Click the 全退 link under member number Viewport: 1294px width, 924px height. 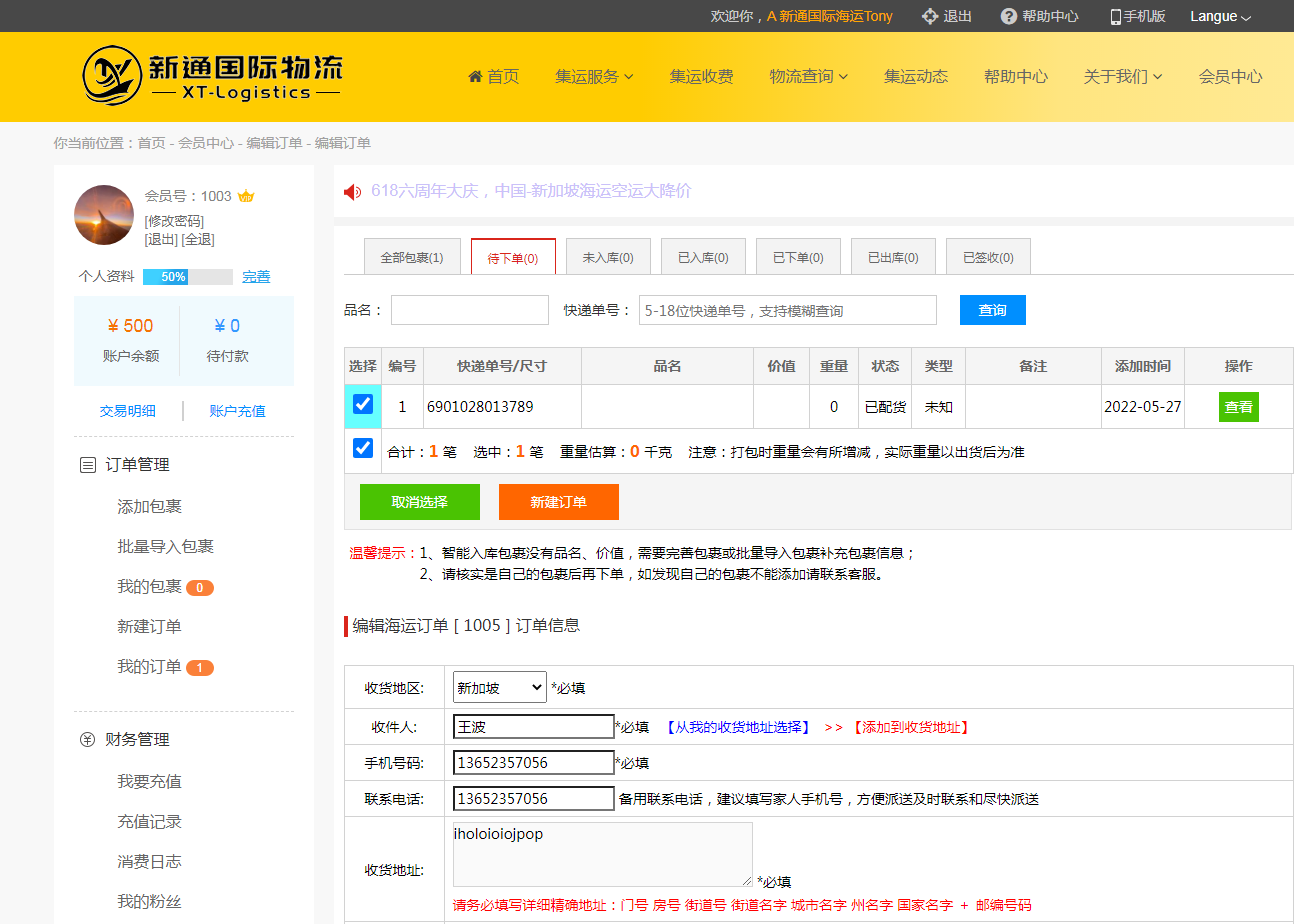pyautogui.click(x=198, y=239)
